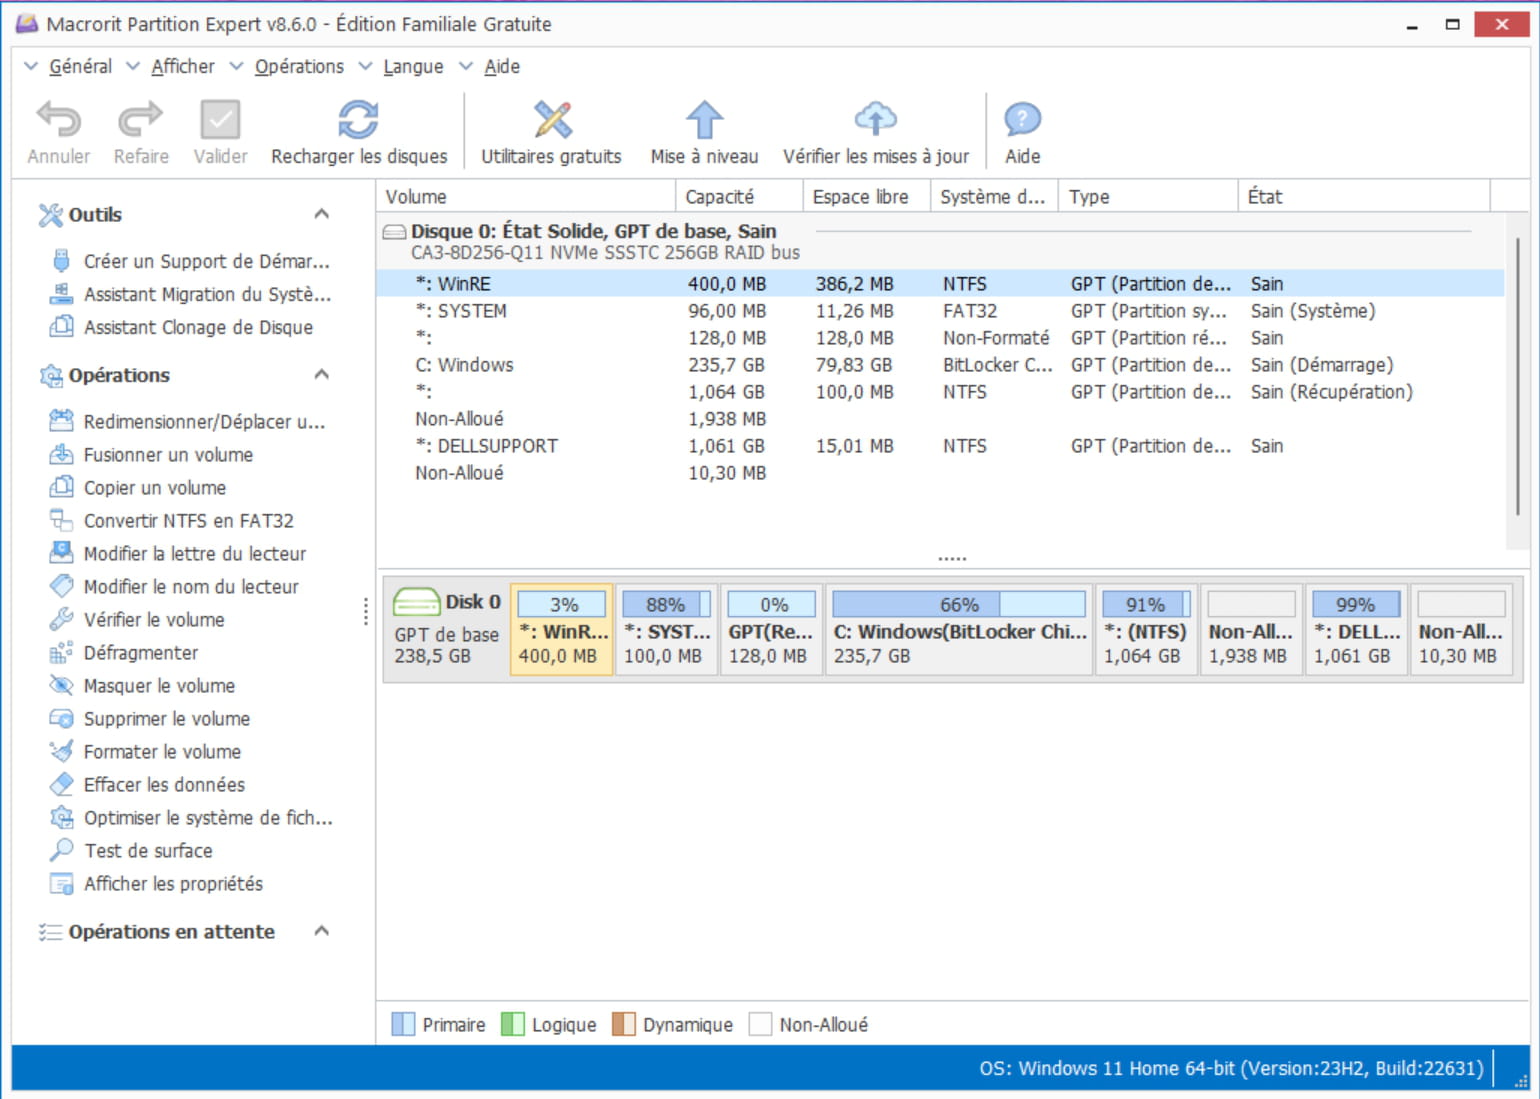Select Redimensionner/Déplacer un volume operation
Screen dimensions: 1540x1099
coord(188,422)
